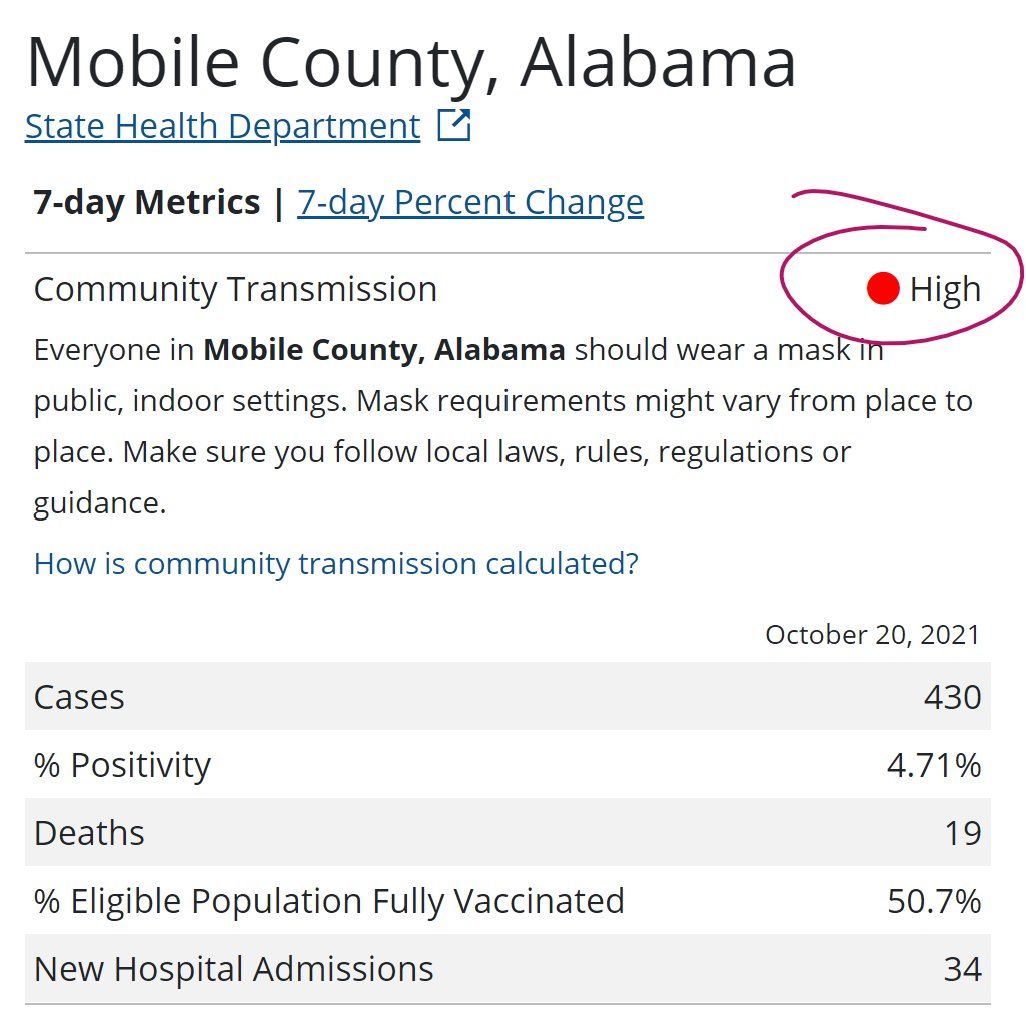Open How is community transmission calculated link
The image size is (1026, 1034).
[x=336, y=564]
